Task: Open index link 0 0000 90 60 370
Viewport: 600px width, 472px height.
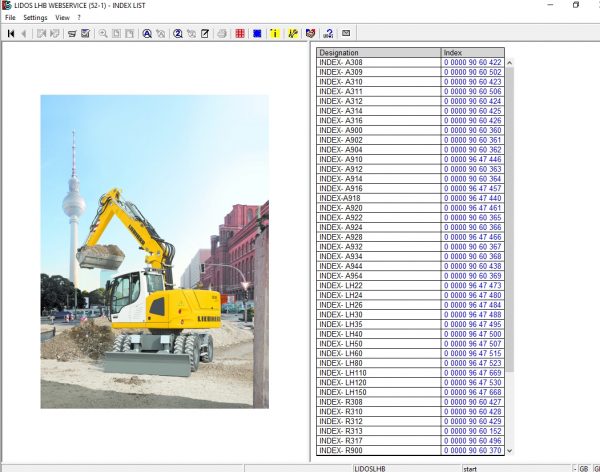Action: click(x=473, y=451)
